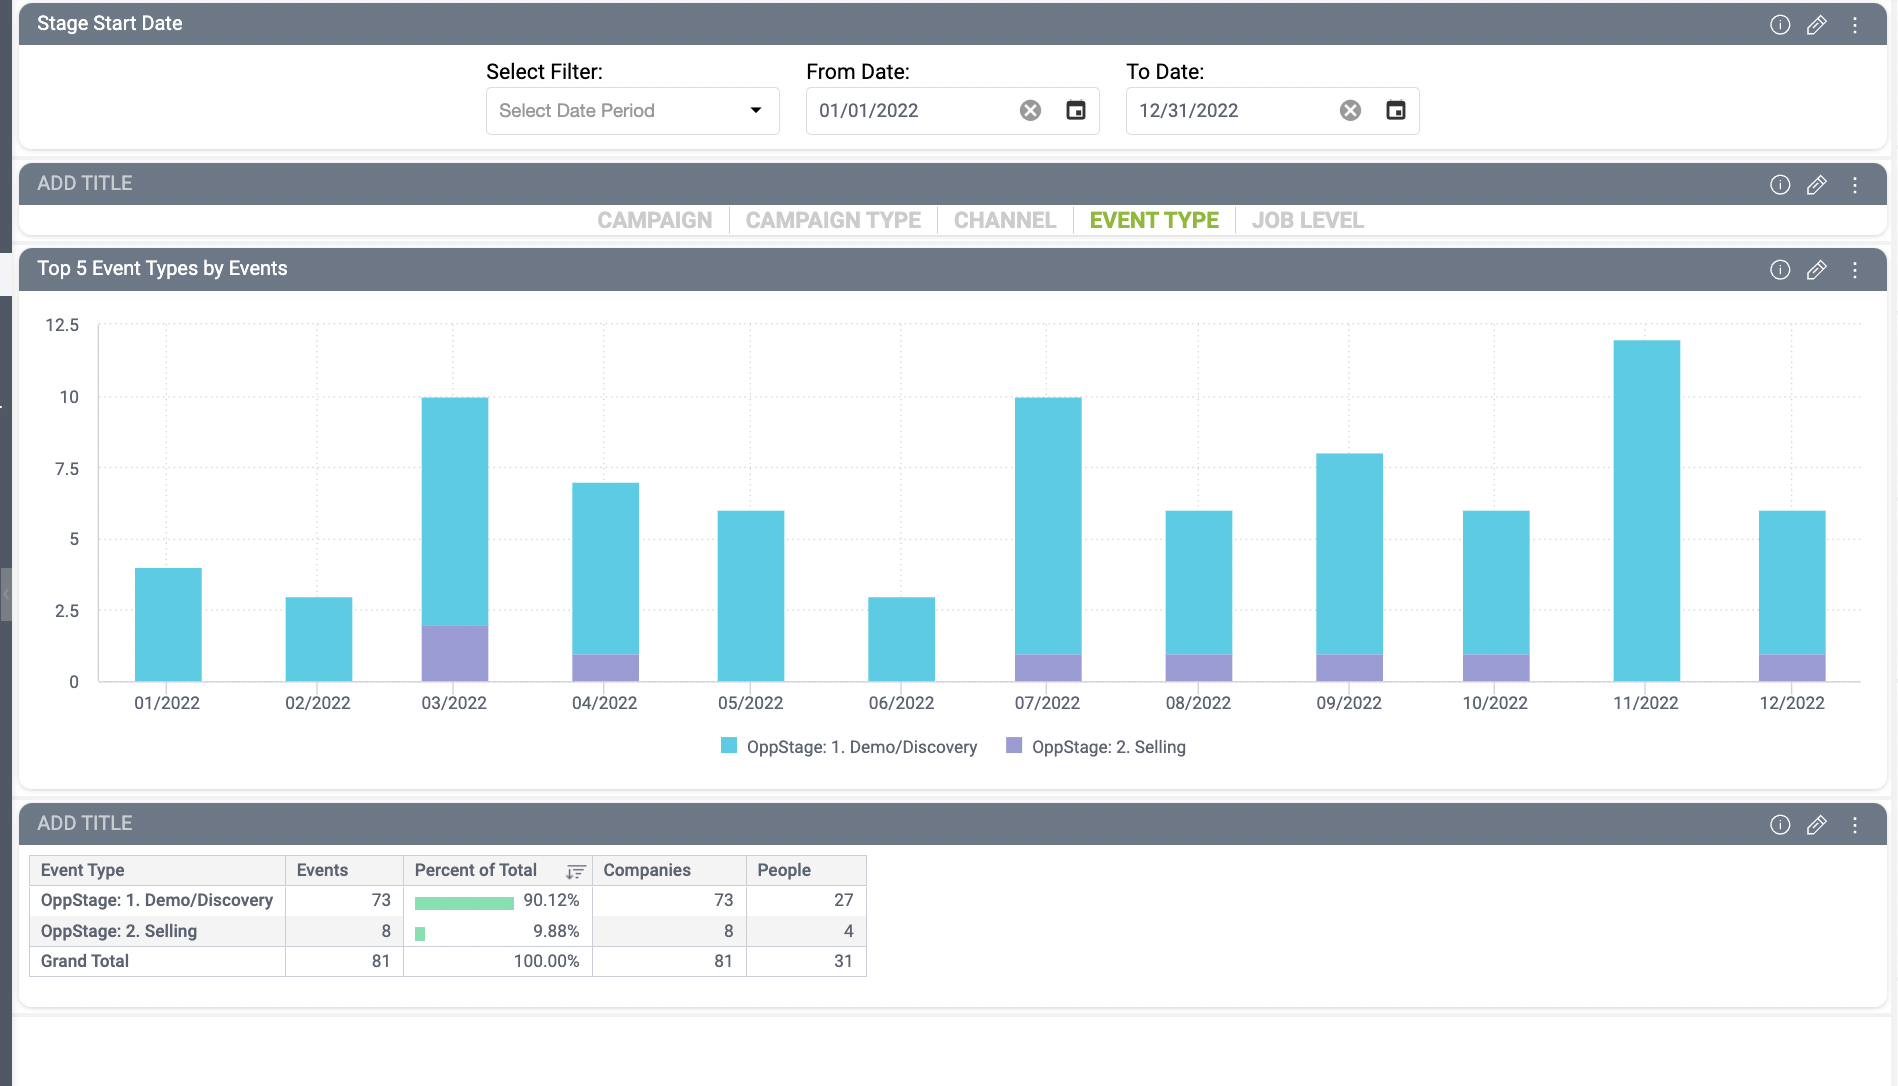Click the 03/2022 purple Selling bar segment
The image size is (1898, 1086).
(x=455, y=654)
